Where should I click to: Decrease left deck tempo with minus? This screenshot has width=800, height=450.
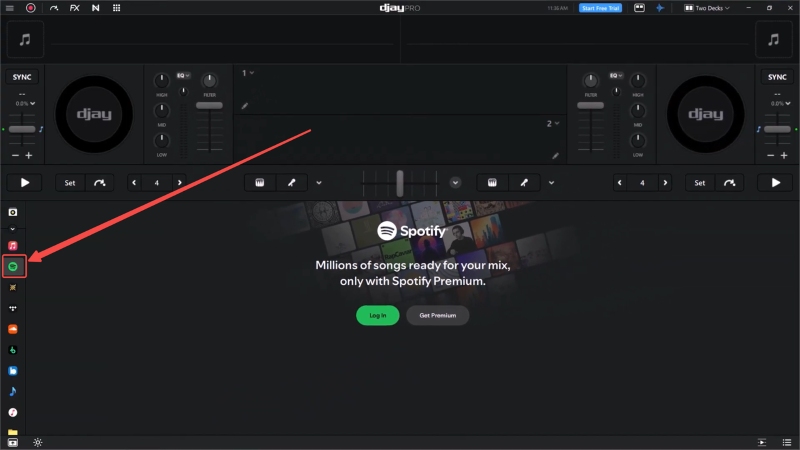click(x=15, y=155)
